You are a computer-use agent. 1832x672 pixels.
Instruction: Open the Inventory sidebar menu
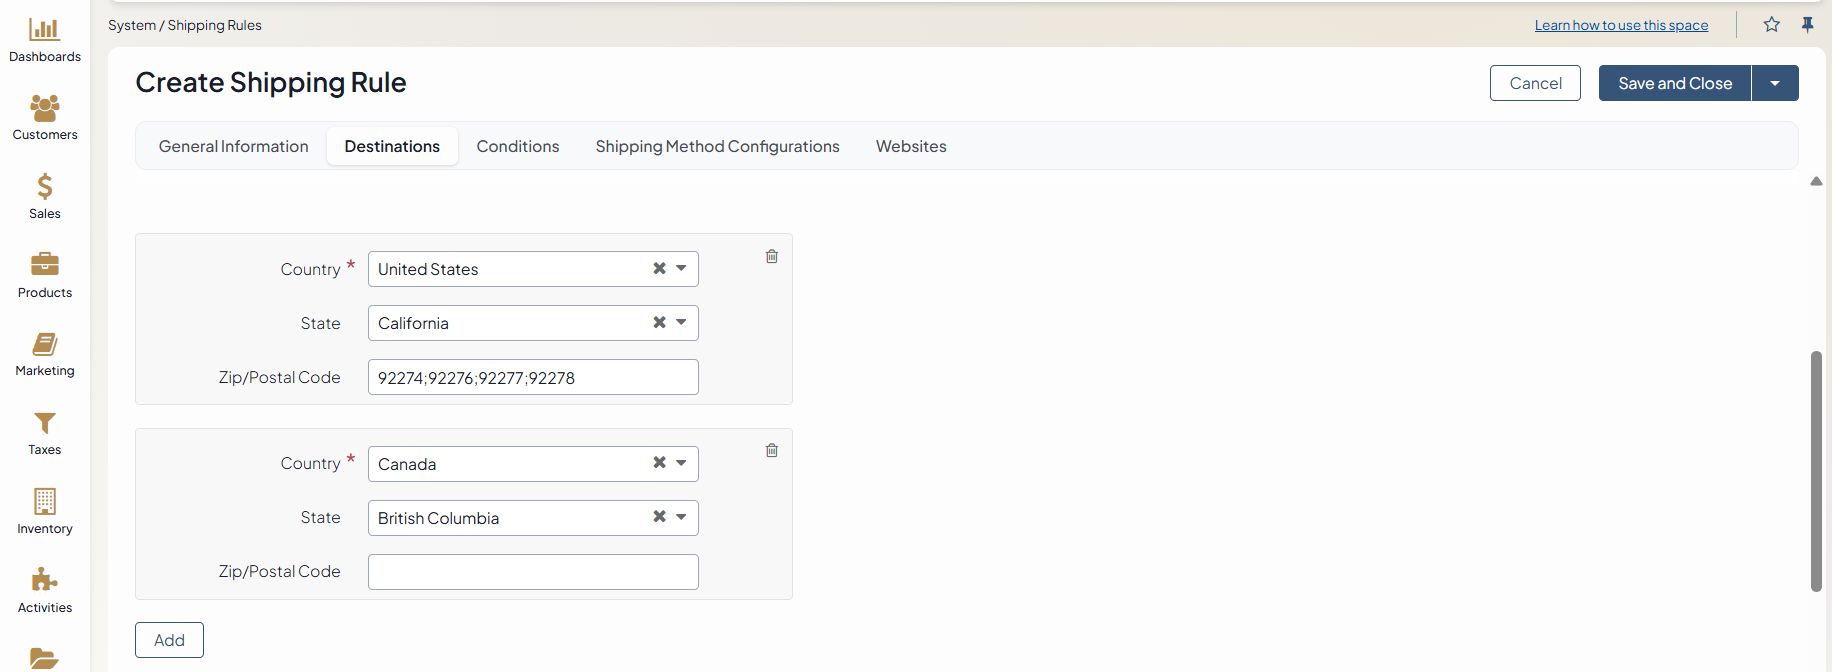(x=45, y=512)
